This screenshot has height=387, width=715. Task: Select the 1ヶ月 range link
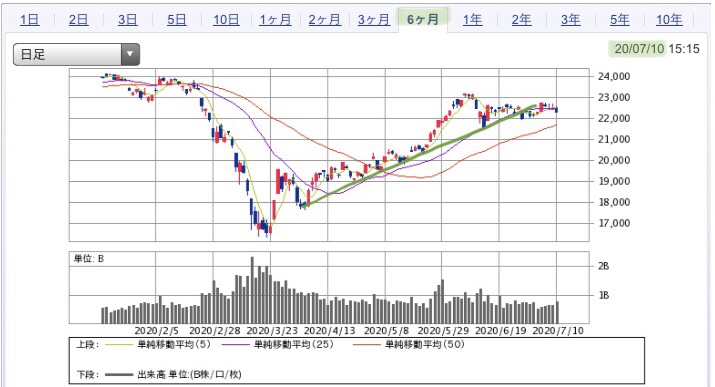point(275,20)
